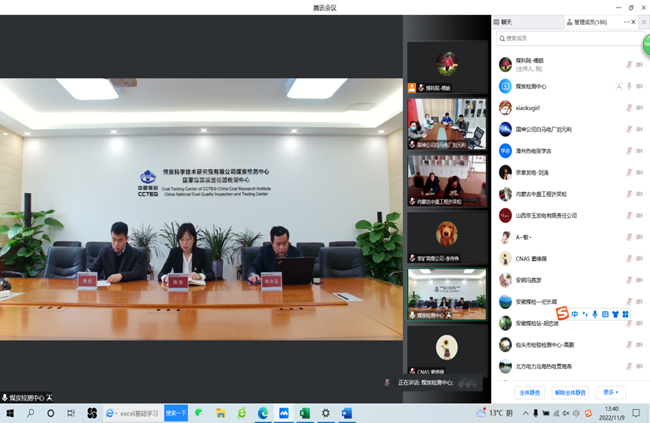This screenshot has width=650, height=423.
Task: Open Word from the Windows taskbar
Action: pyautogui.click(x=347, y=412)
